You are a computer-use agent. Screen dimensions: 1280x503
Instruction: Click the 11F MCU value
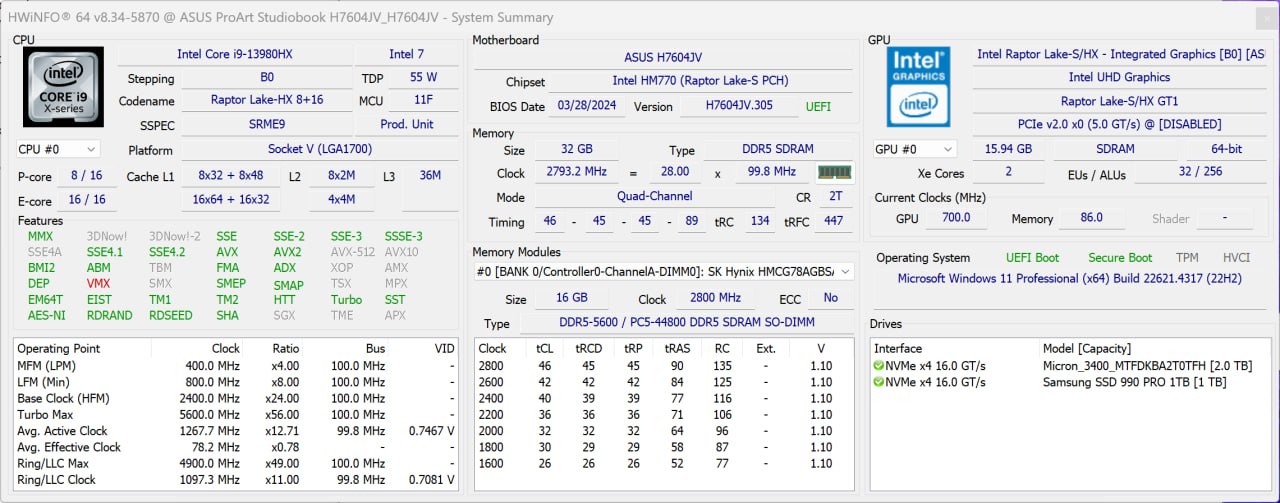pos(424,100)
